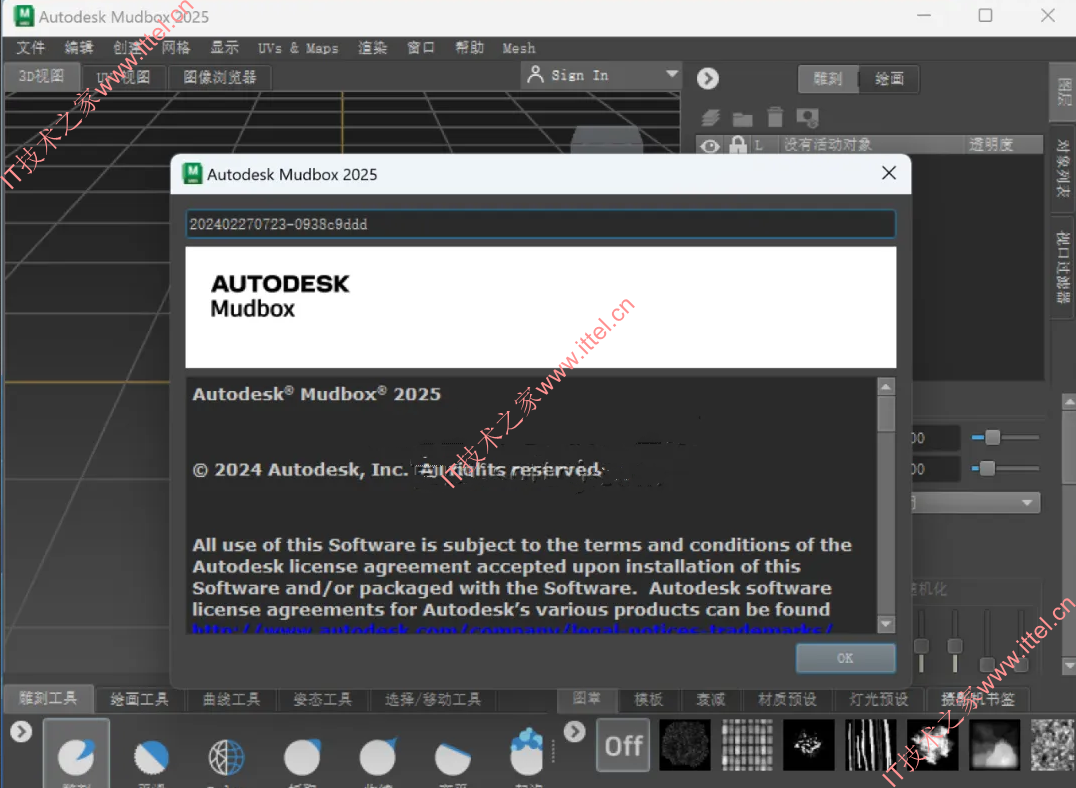Open the properties dropdown below the sliders
Image resolution: width=1076 pixels, height=788 pixels.
coord(976,502)
